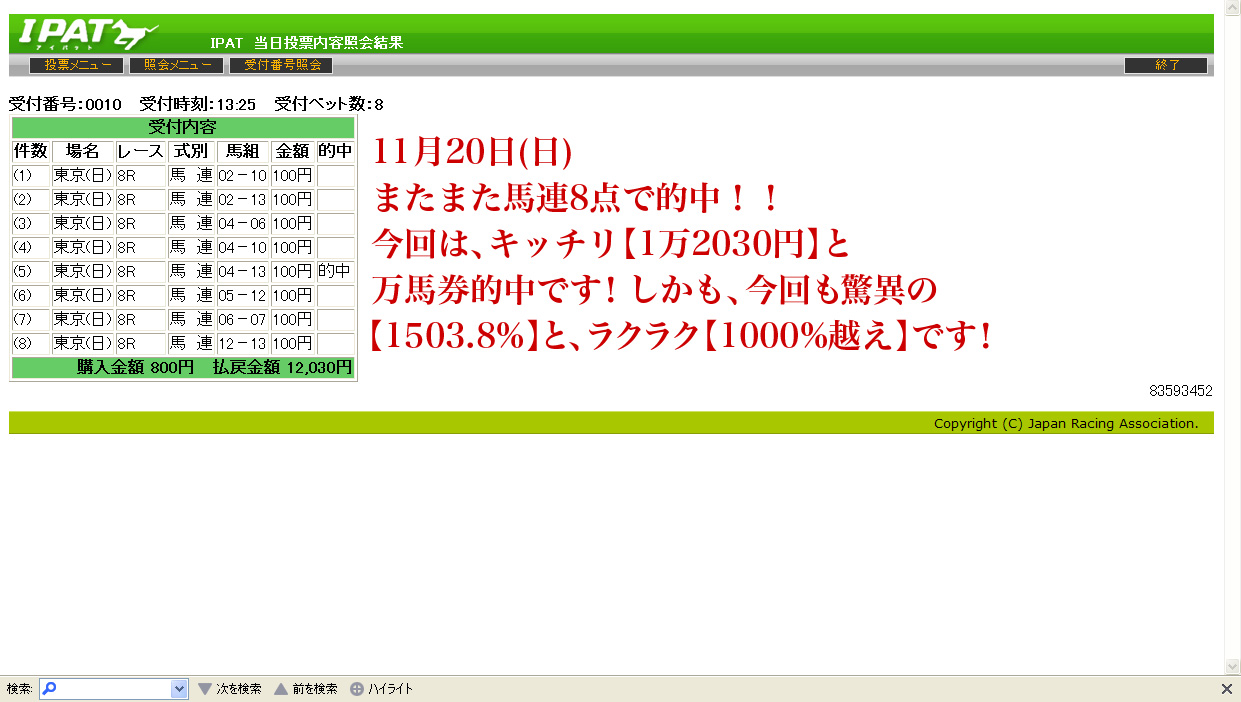Open the 照会メニュー menu
The image size is (1241, 702).
[177, 65]
